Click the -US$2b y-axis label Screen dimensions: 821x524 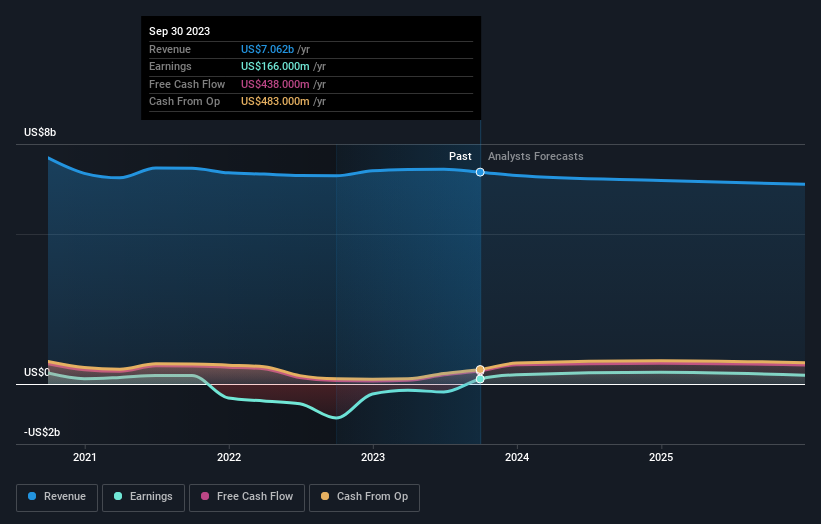click(x=42, y=432)
